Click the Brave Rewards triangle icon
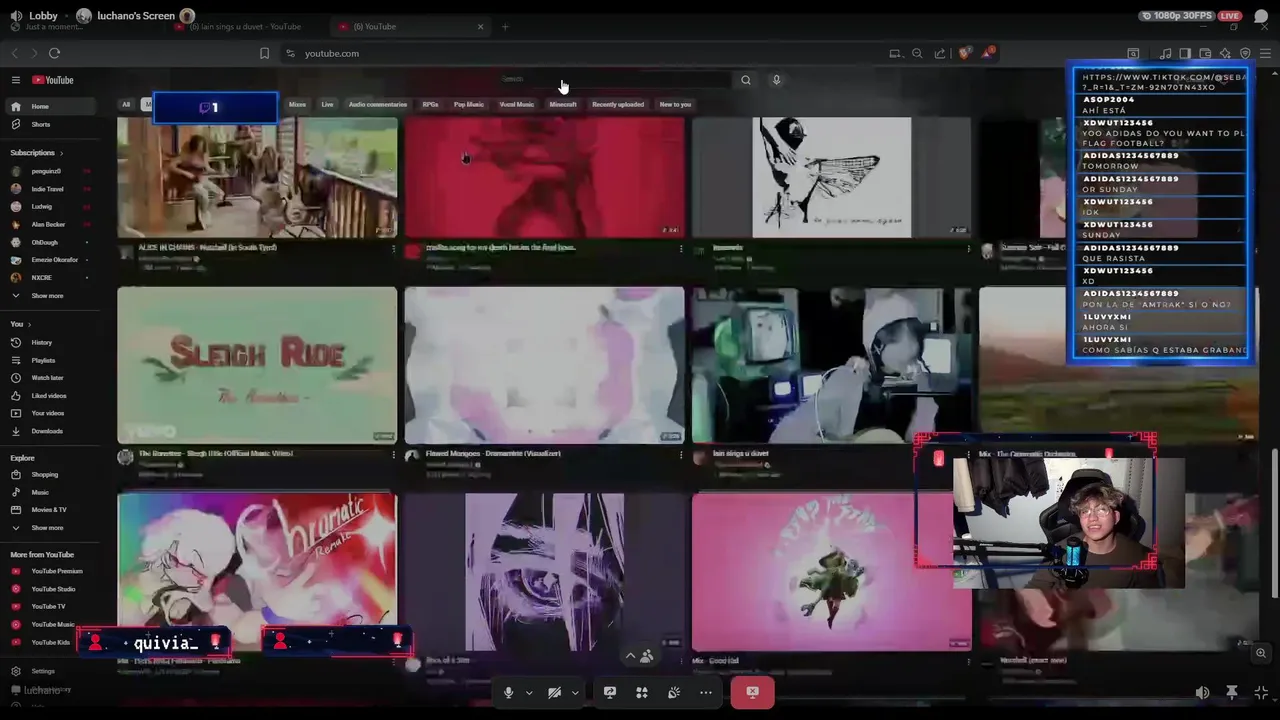The width and height of the screenshot is (1280, 720). tap(988, 53)
